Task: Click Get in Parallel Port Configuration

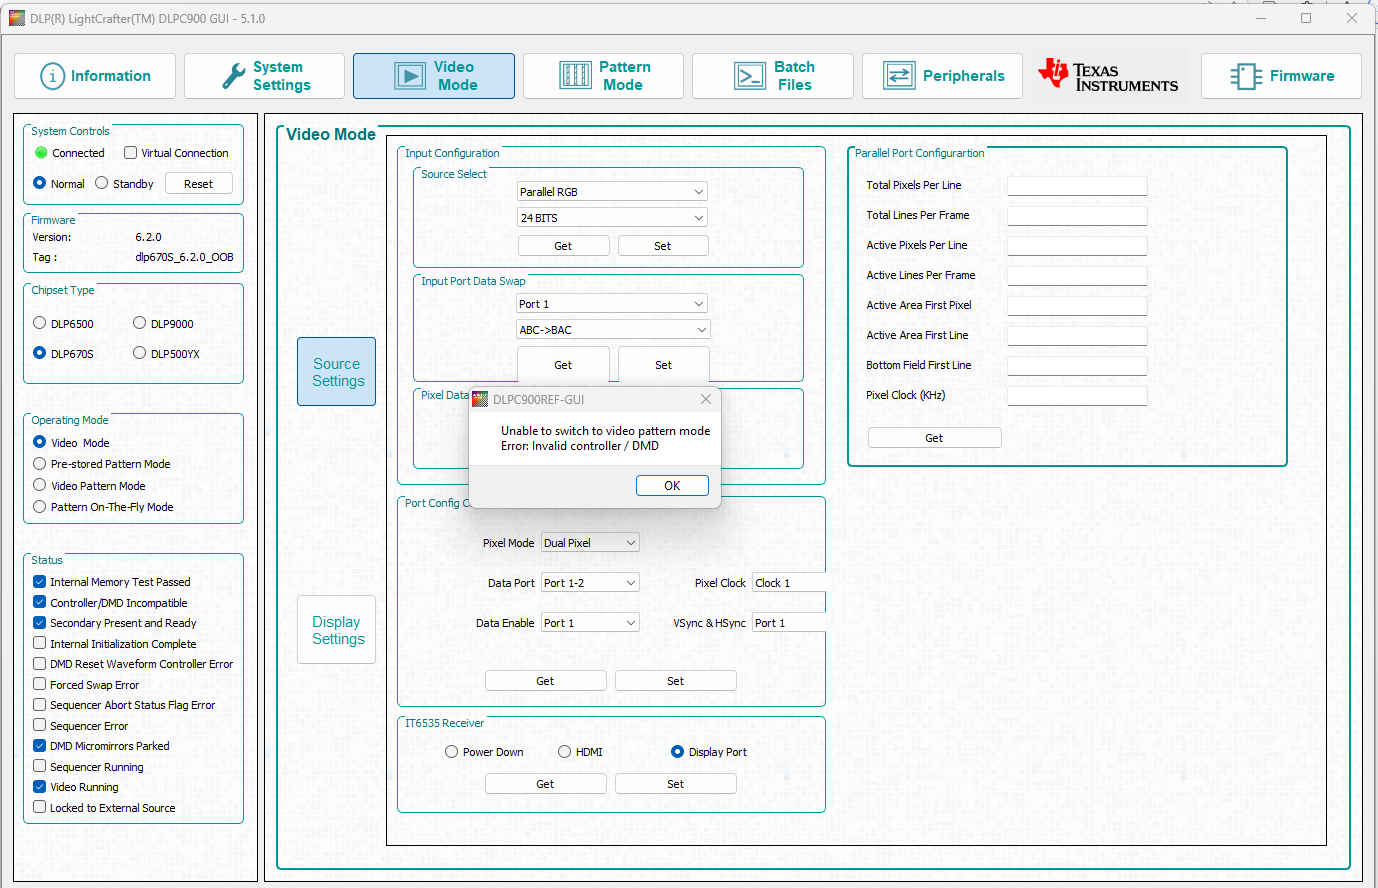Action: 934,438
